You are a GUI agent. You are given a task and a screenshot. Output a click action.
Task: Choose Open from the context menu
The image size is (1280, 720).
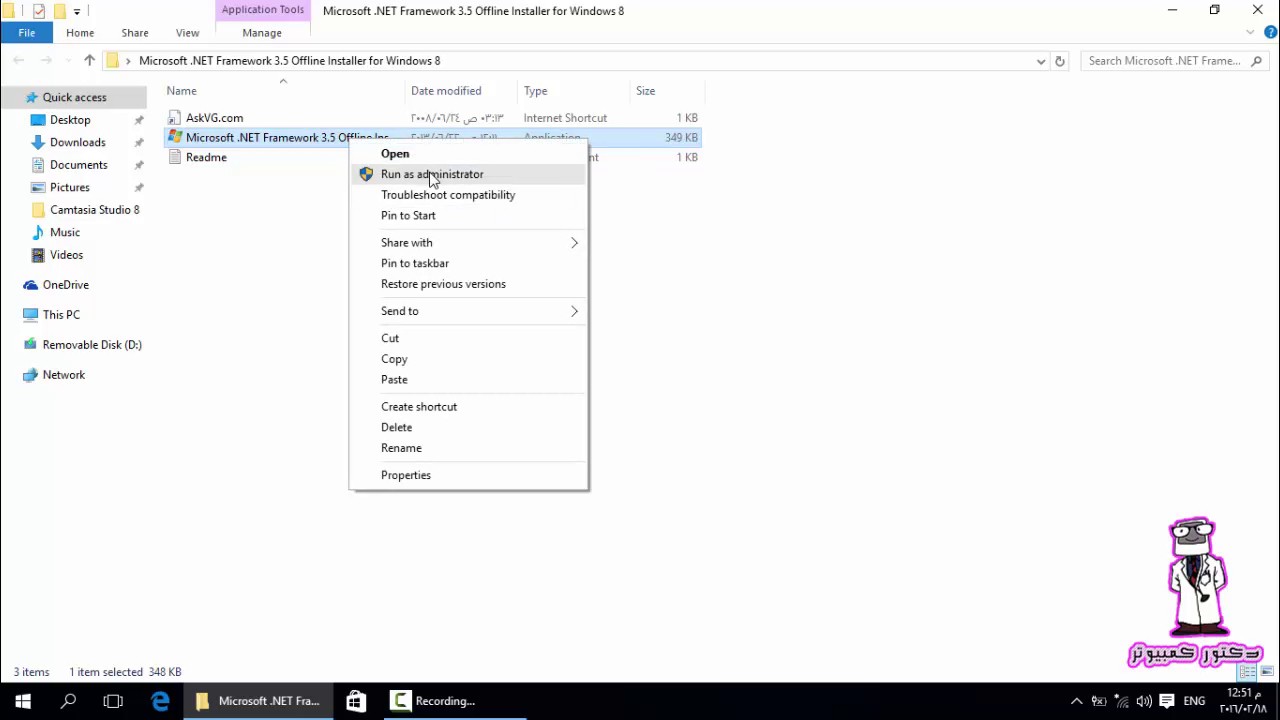click(x=468, y=154)
